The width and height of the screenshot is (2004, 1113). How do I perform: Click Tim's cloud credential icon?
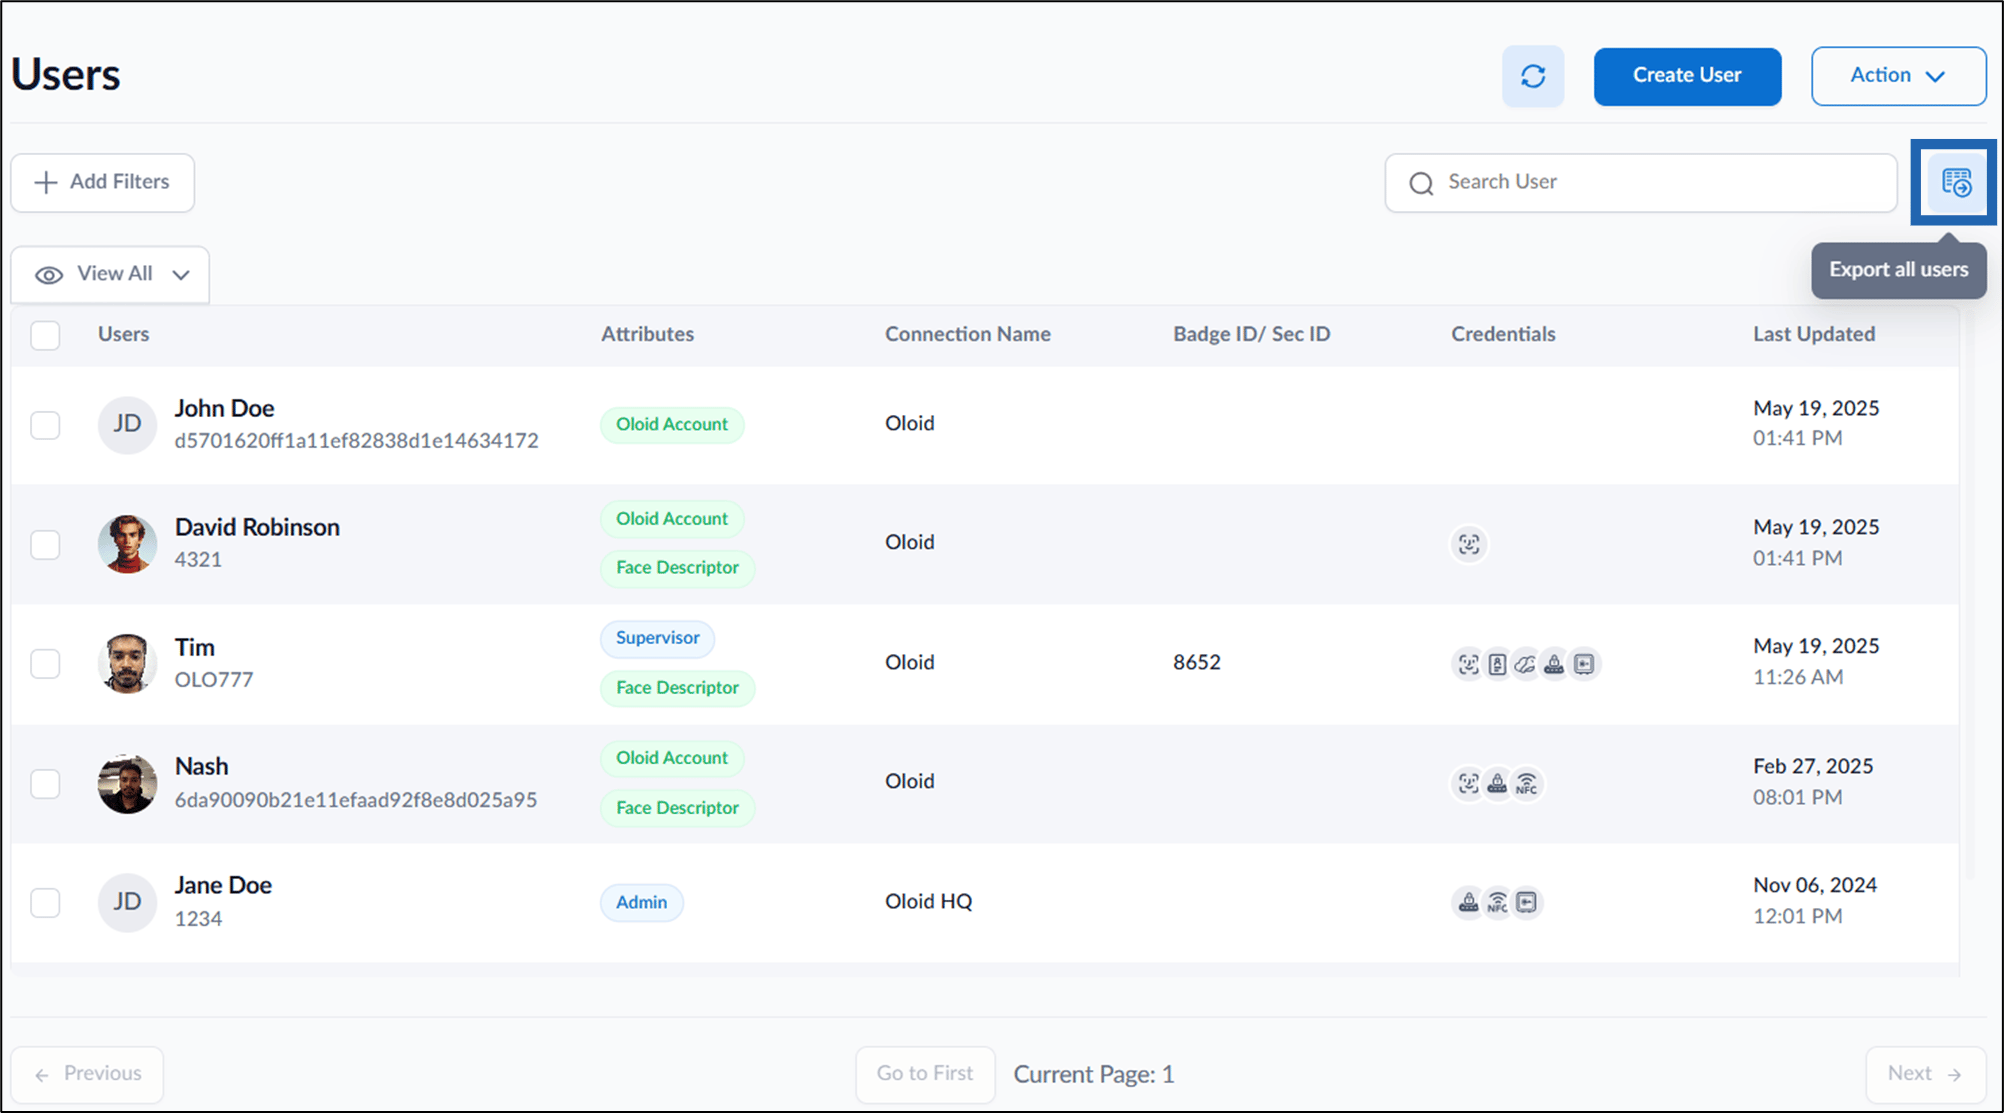click(x=1525, y=664)
